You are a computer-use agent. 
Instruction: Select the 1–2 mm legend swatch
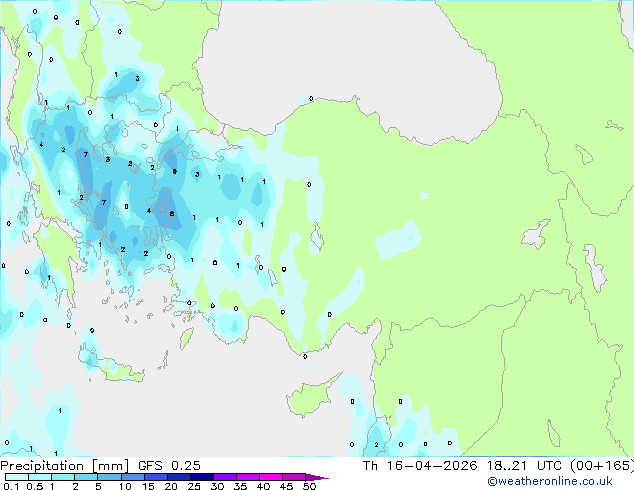(63, 477)
